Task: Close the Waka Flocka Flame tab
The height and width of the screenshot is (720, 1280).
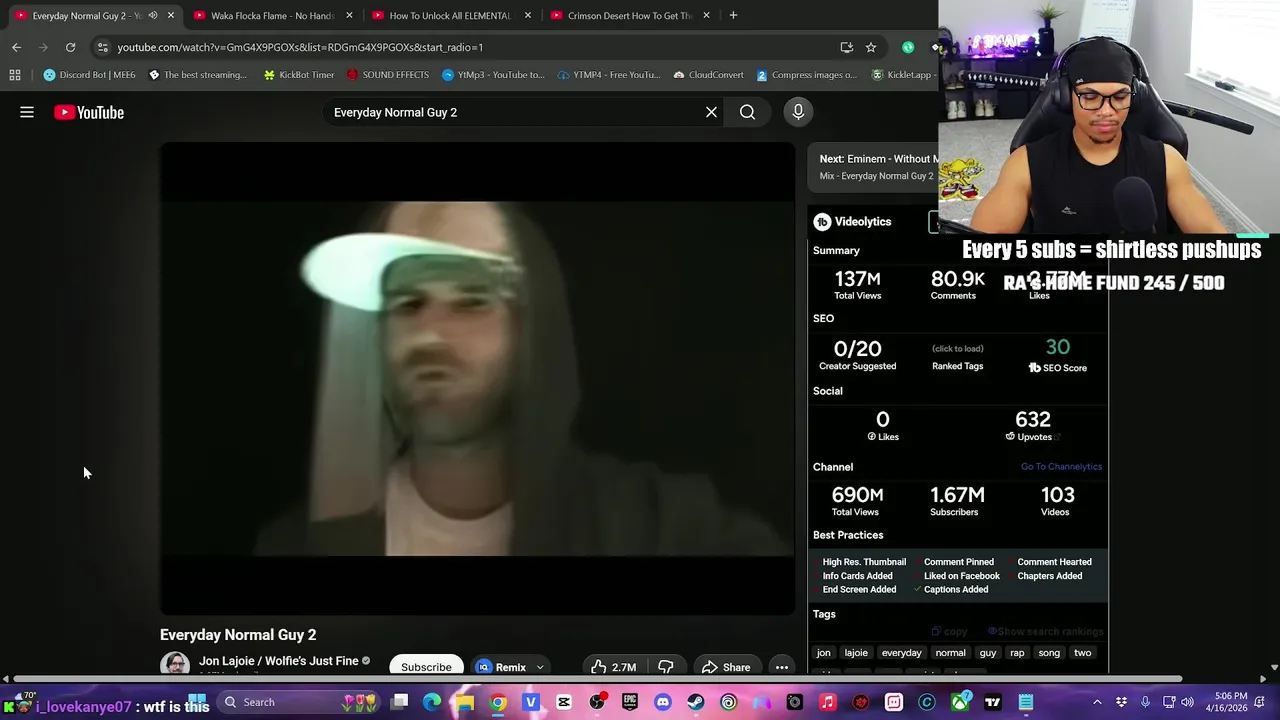Action: point(349,15)
